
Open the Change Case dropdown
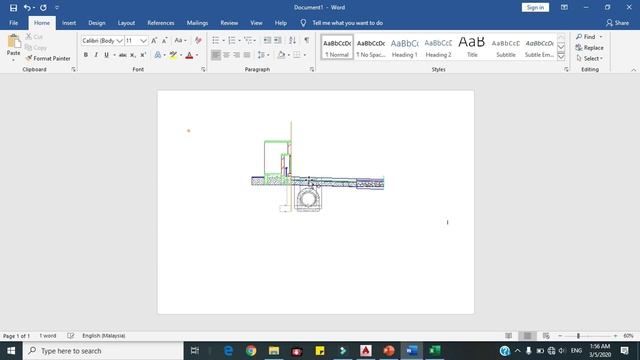click(180, 40)
